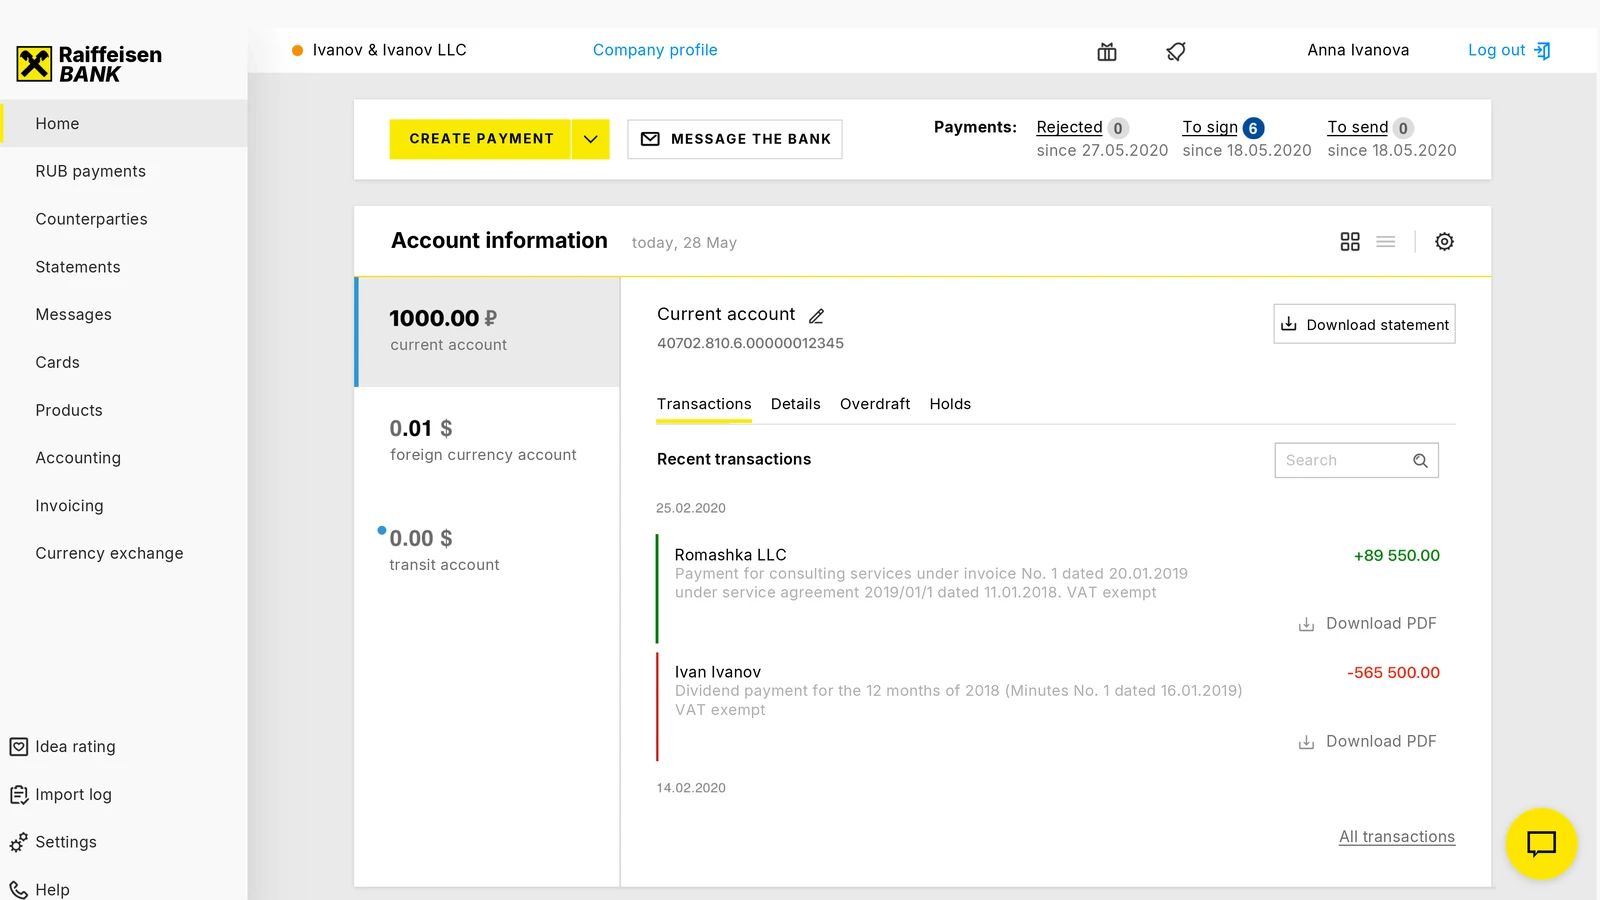Open Messages in the sidebar
Image resolution: width=1600 pixels, height=900 pixels.
pos(124,314)
